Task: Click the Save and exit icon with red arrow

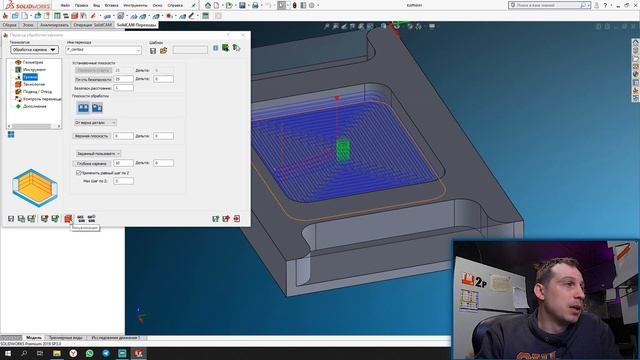Action: [226, 219]
